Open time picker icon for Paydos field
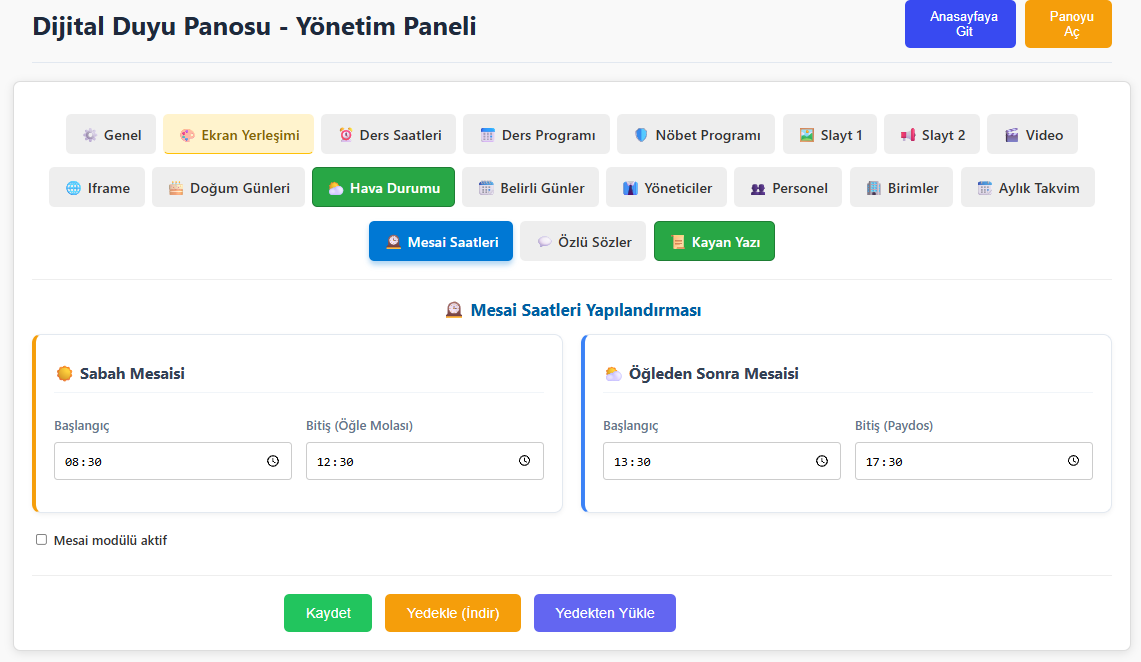The image size is (1141, 662). (x=1073, y=461)
